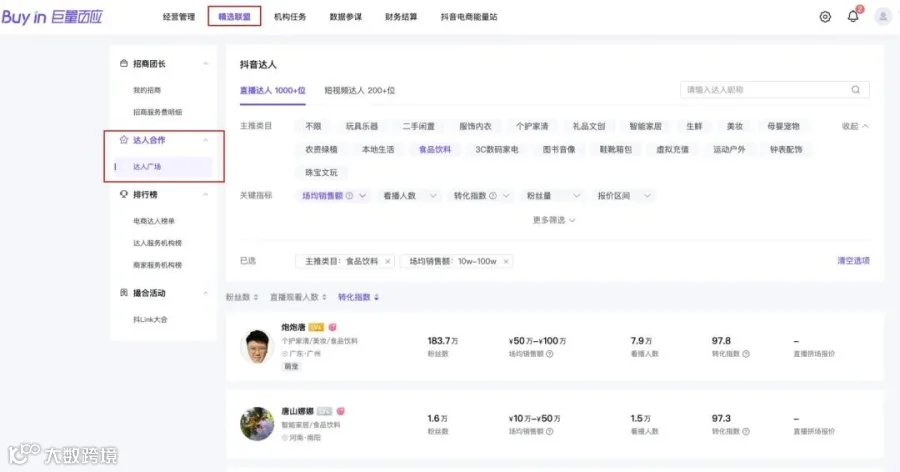Select the 美妆 category chip
900x472 pixels.
point(735,126)
